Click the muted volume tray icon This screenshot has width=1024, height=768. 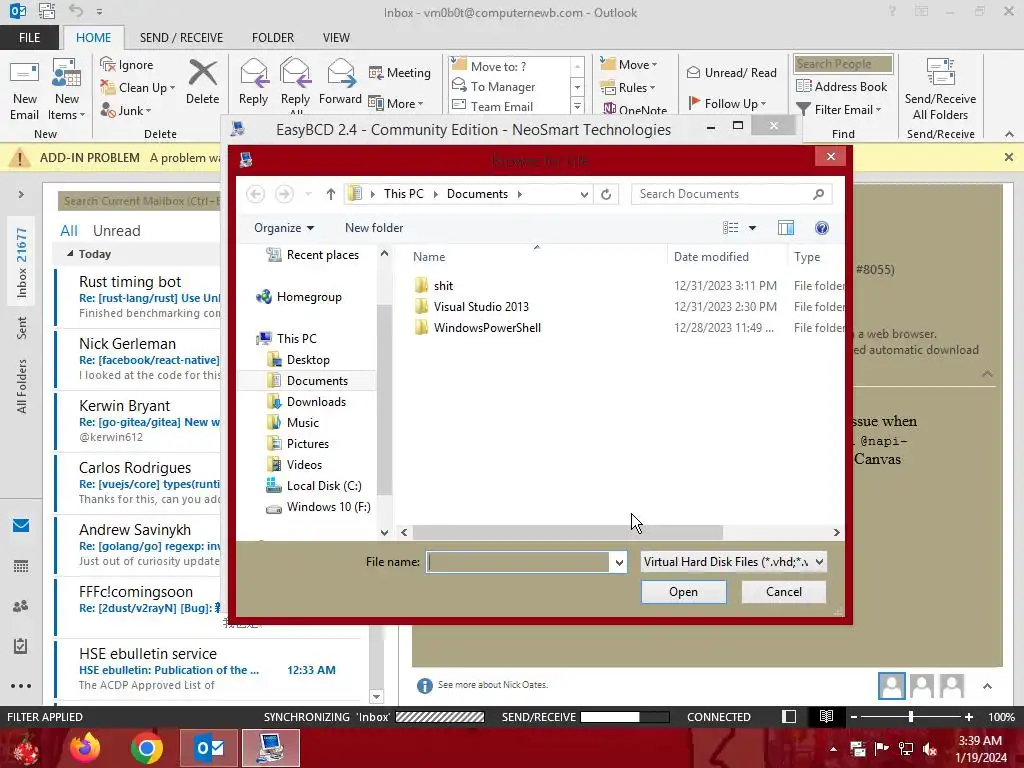(930, 748)
